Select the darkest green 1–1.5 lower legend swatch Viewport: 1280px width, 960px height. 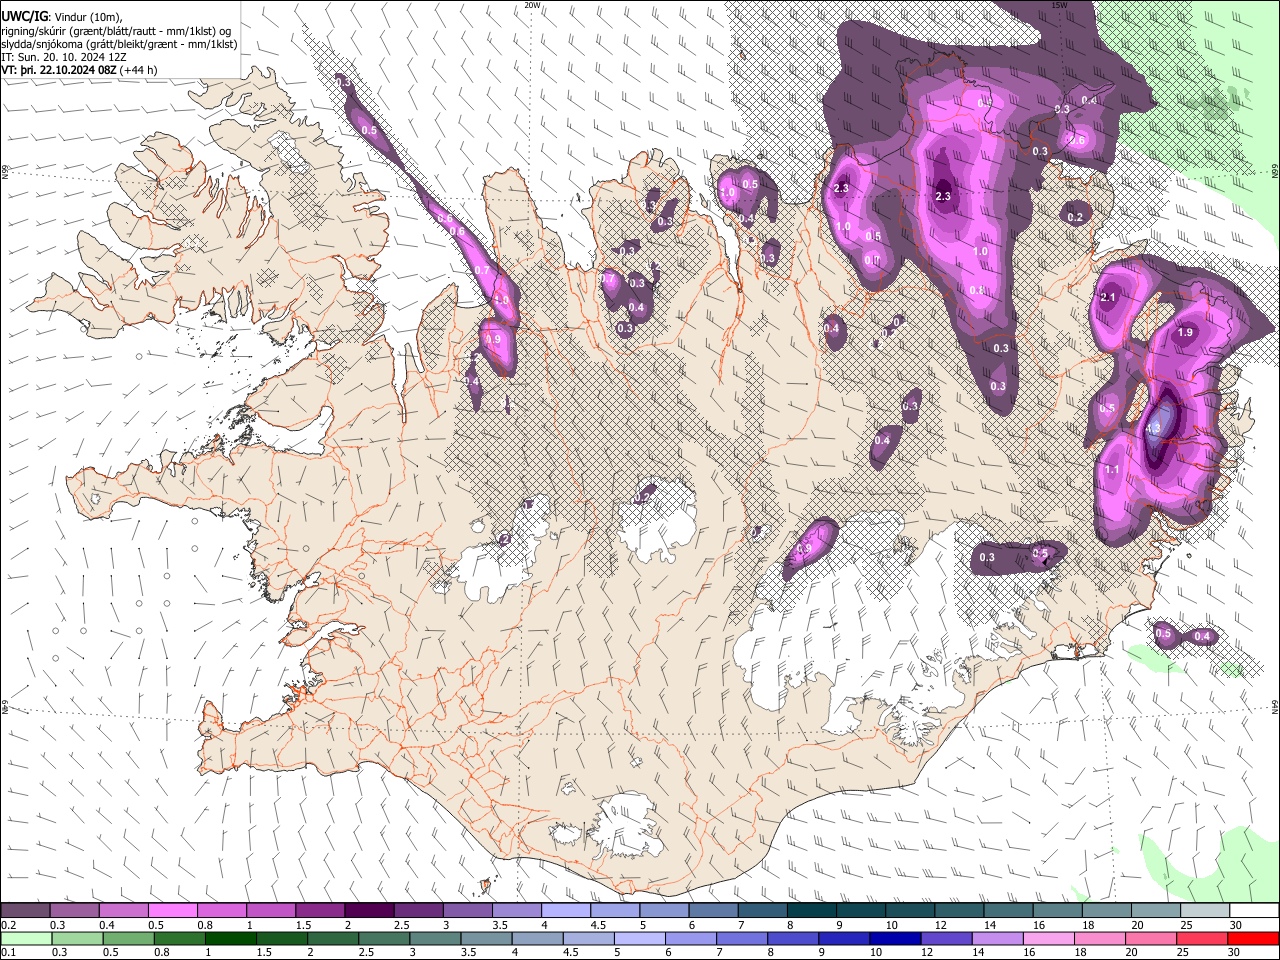coord(230,938)
